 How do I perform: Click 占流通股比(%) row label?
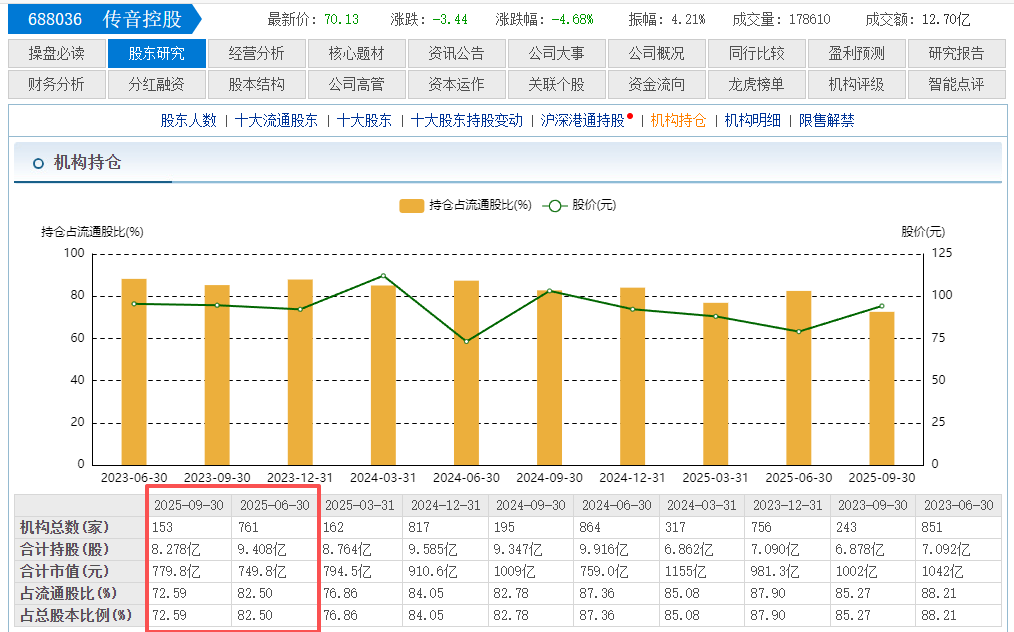(x=69, y=593)
